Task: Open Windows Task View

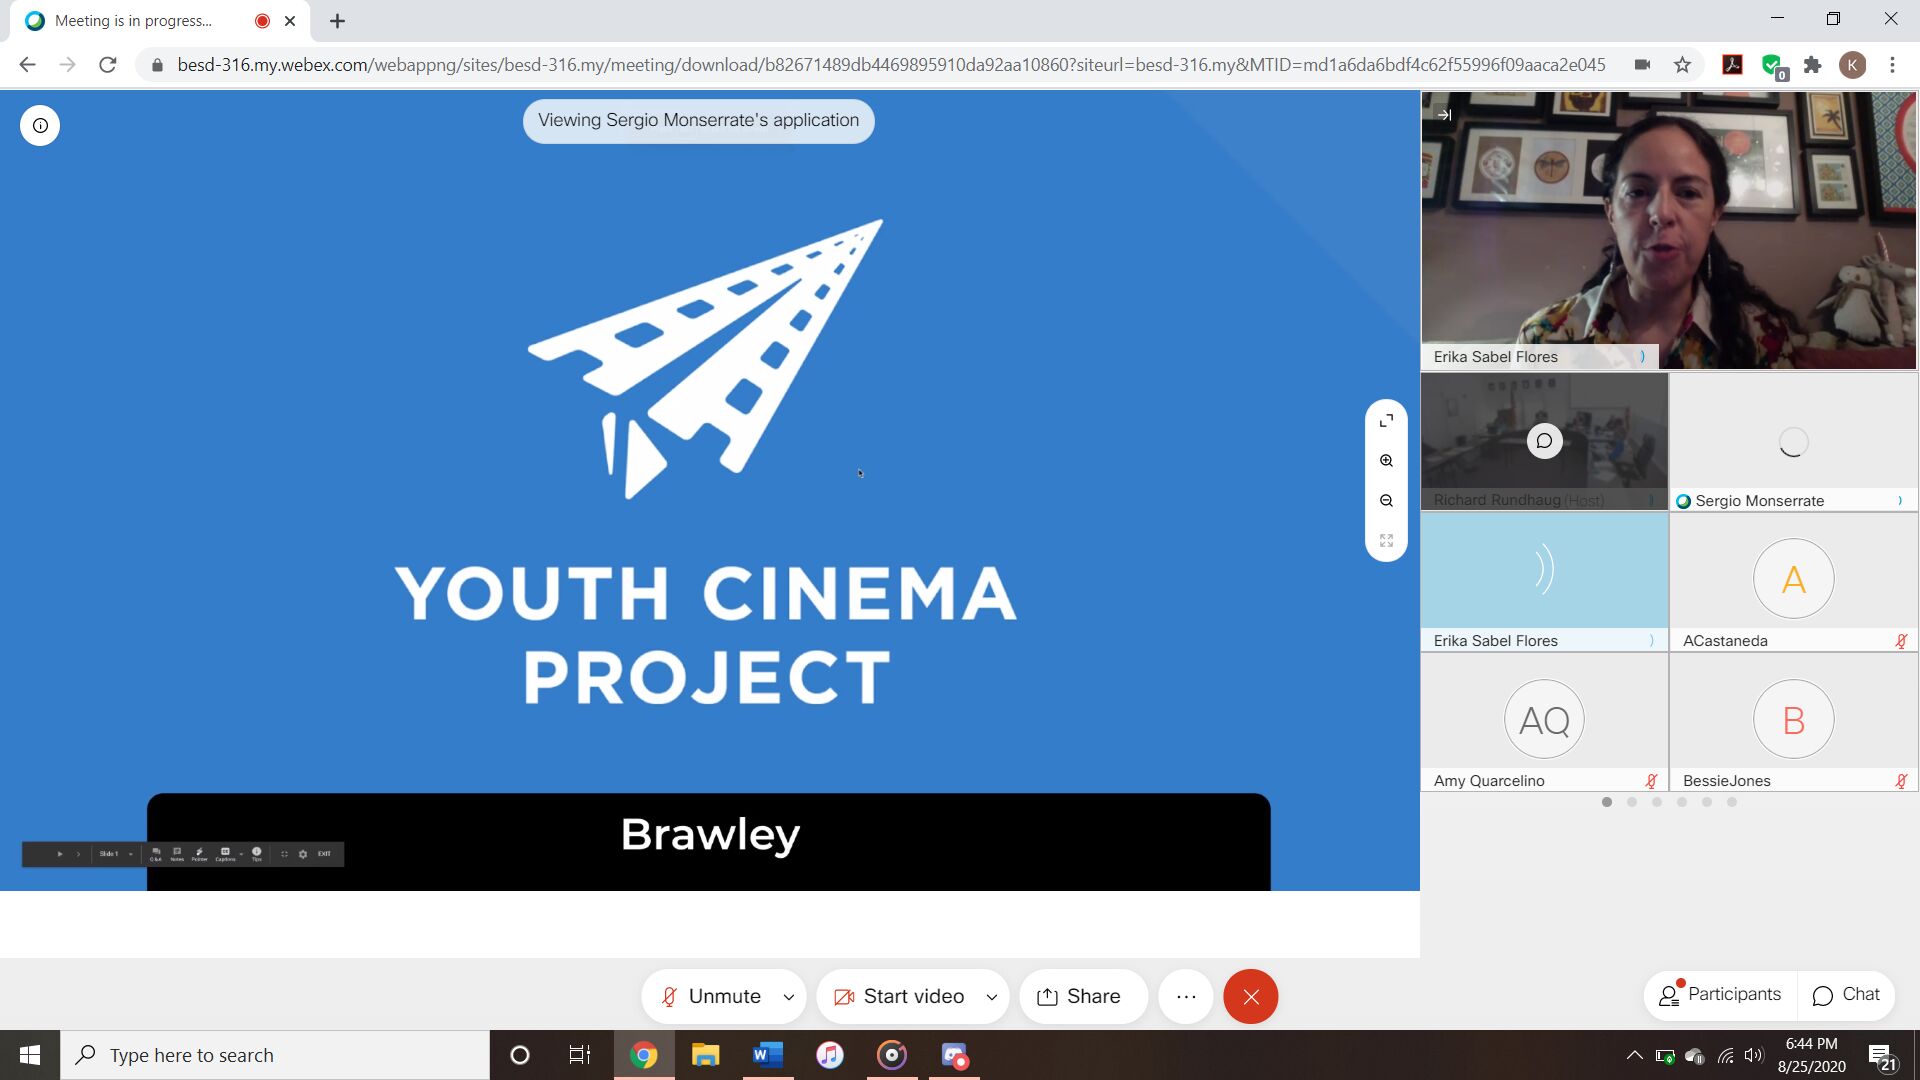Action: [x=580, y=1055]
